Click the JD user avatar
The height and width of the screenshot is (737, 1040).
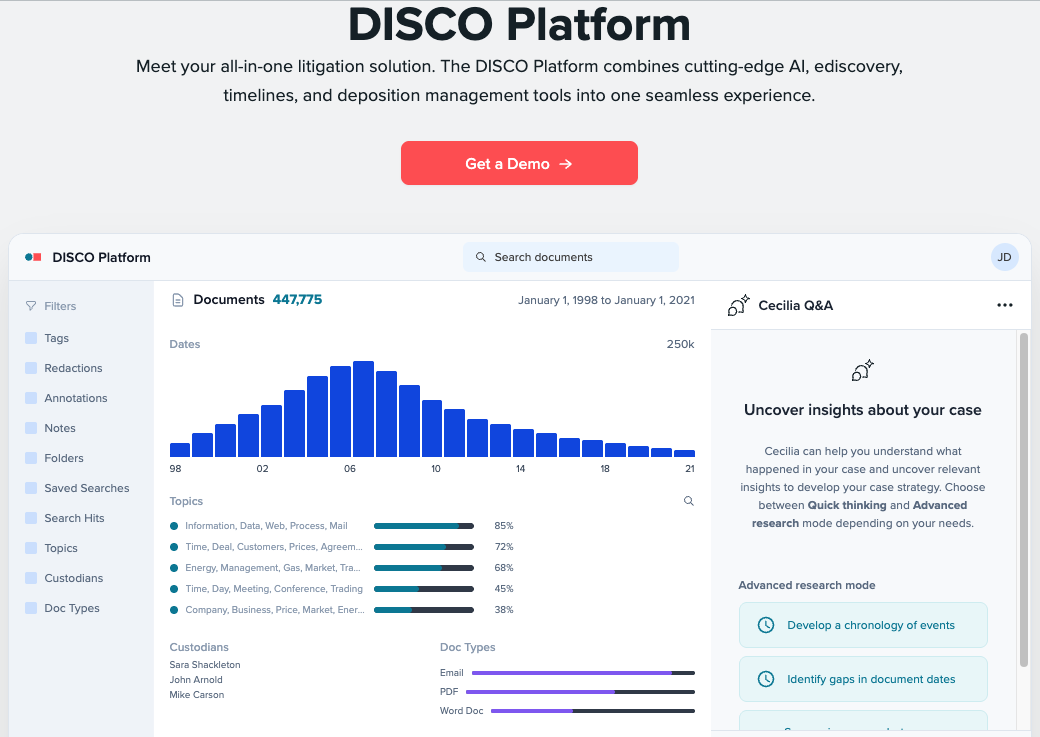point(1004,257)
